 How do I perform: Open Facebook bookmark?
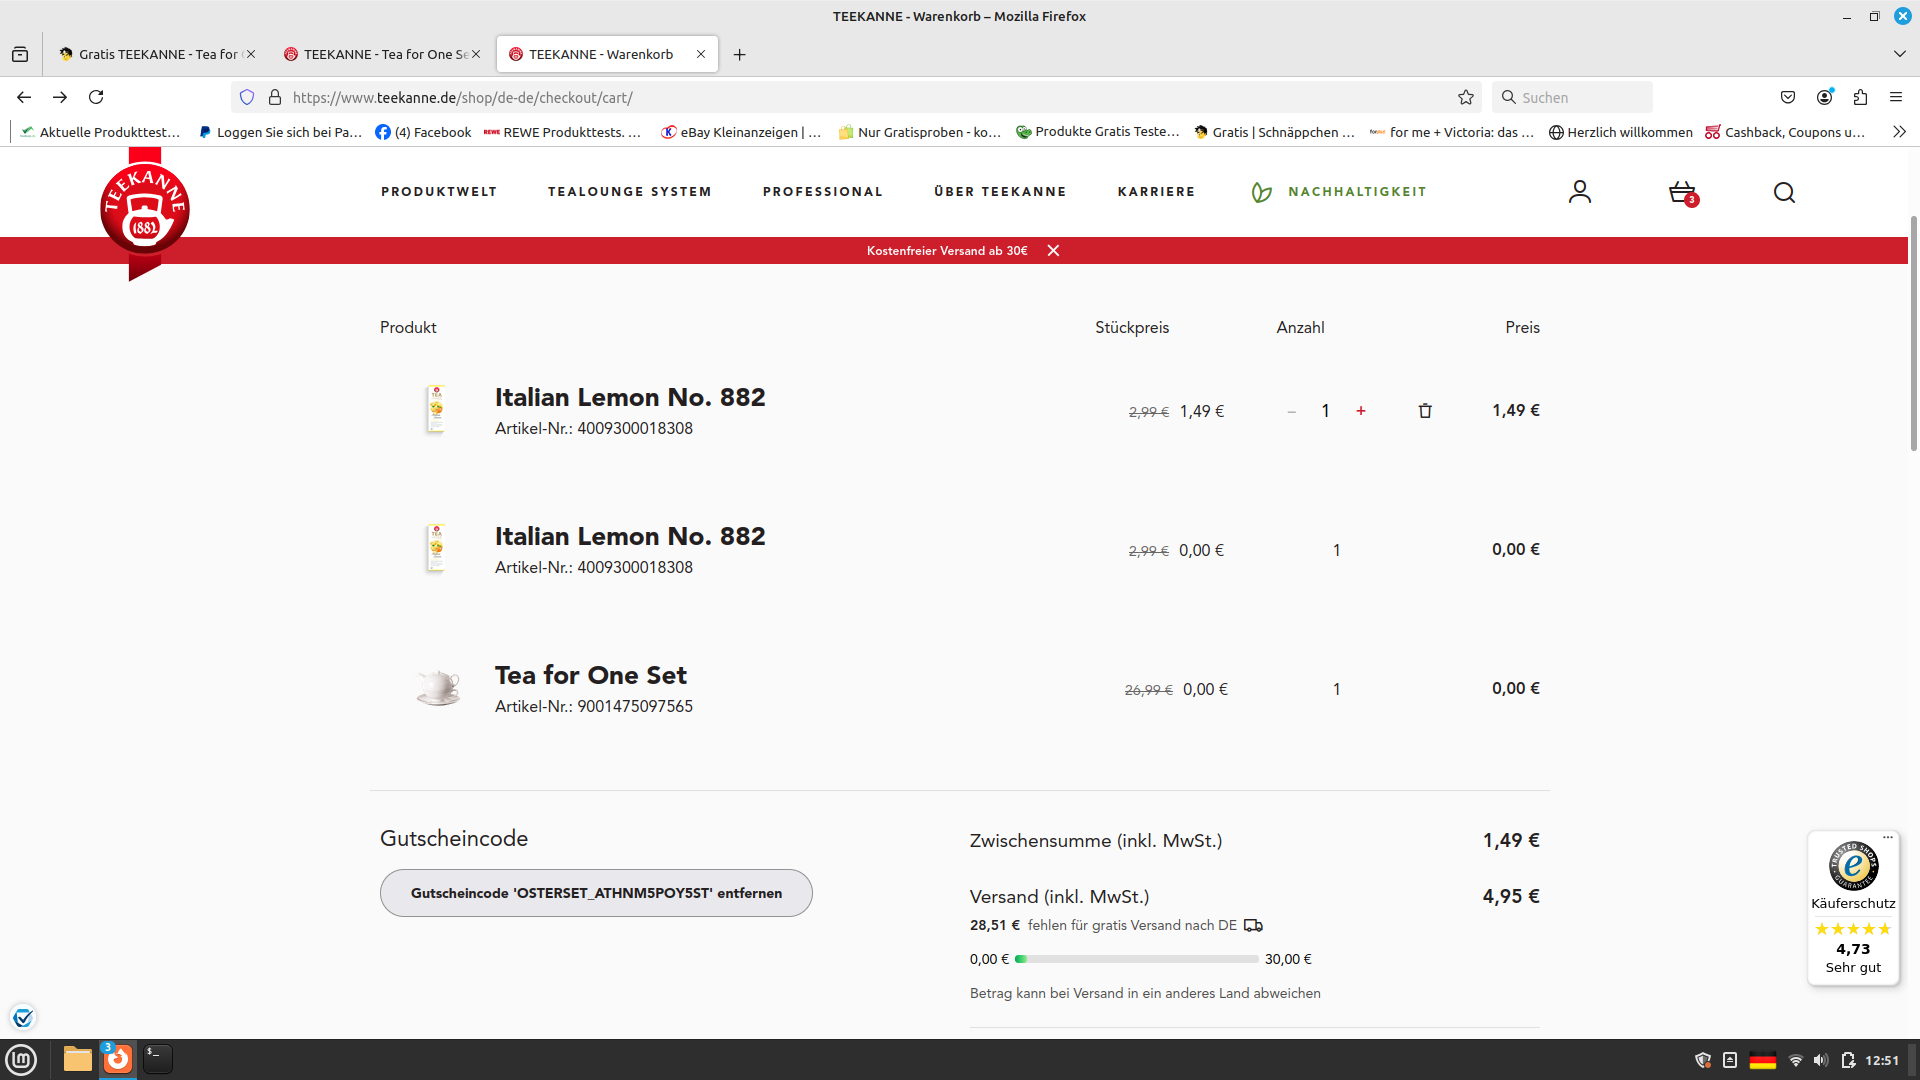[423, 132]
